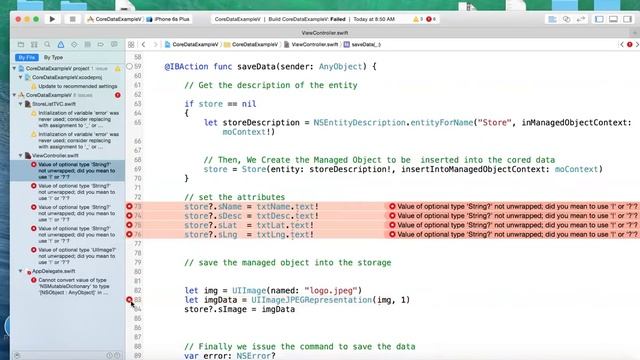
Task: Click the error marker in gutter at line 75
Action: tap(129, 225)
